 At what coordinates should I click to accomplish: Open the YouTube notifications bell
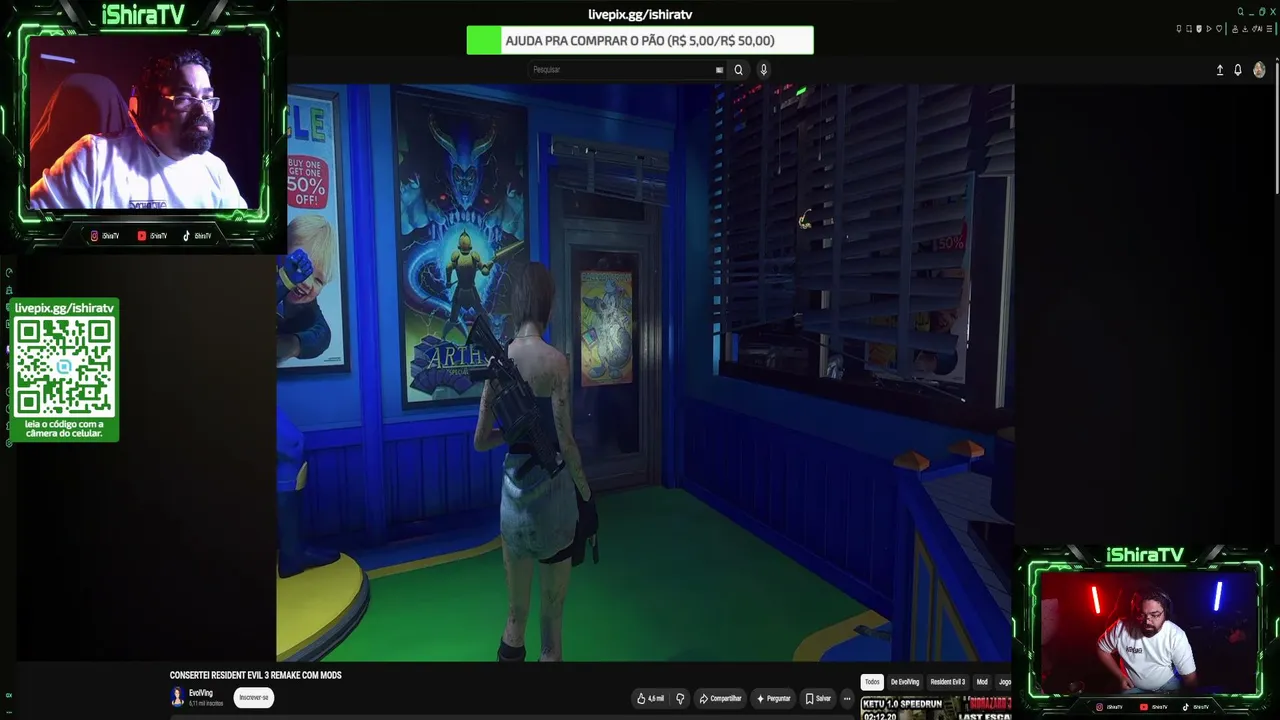(x=1238, y=70)
